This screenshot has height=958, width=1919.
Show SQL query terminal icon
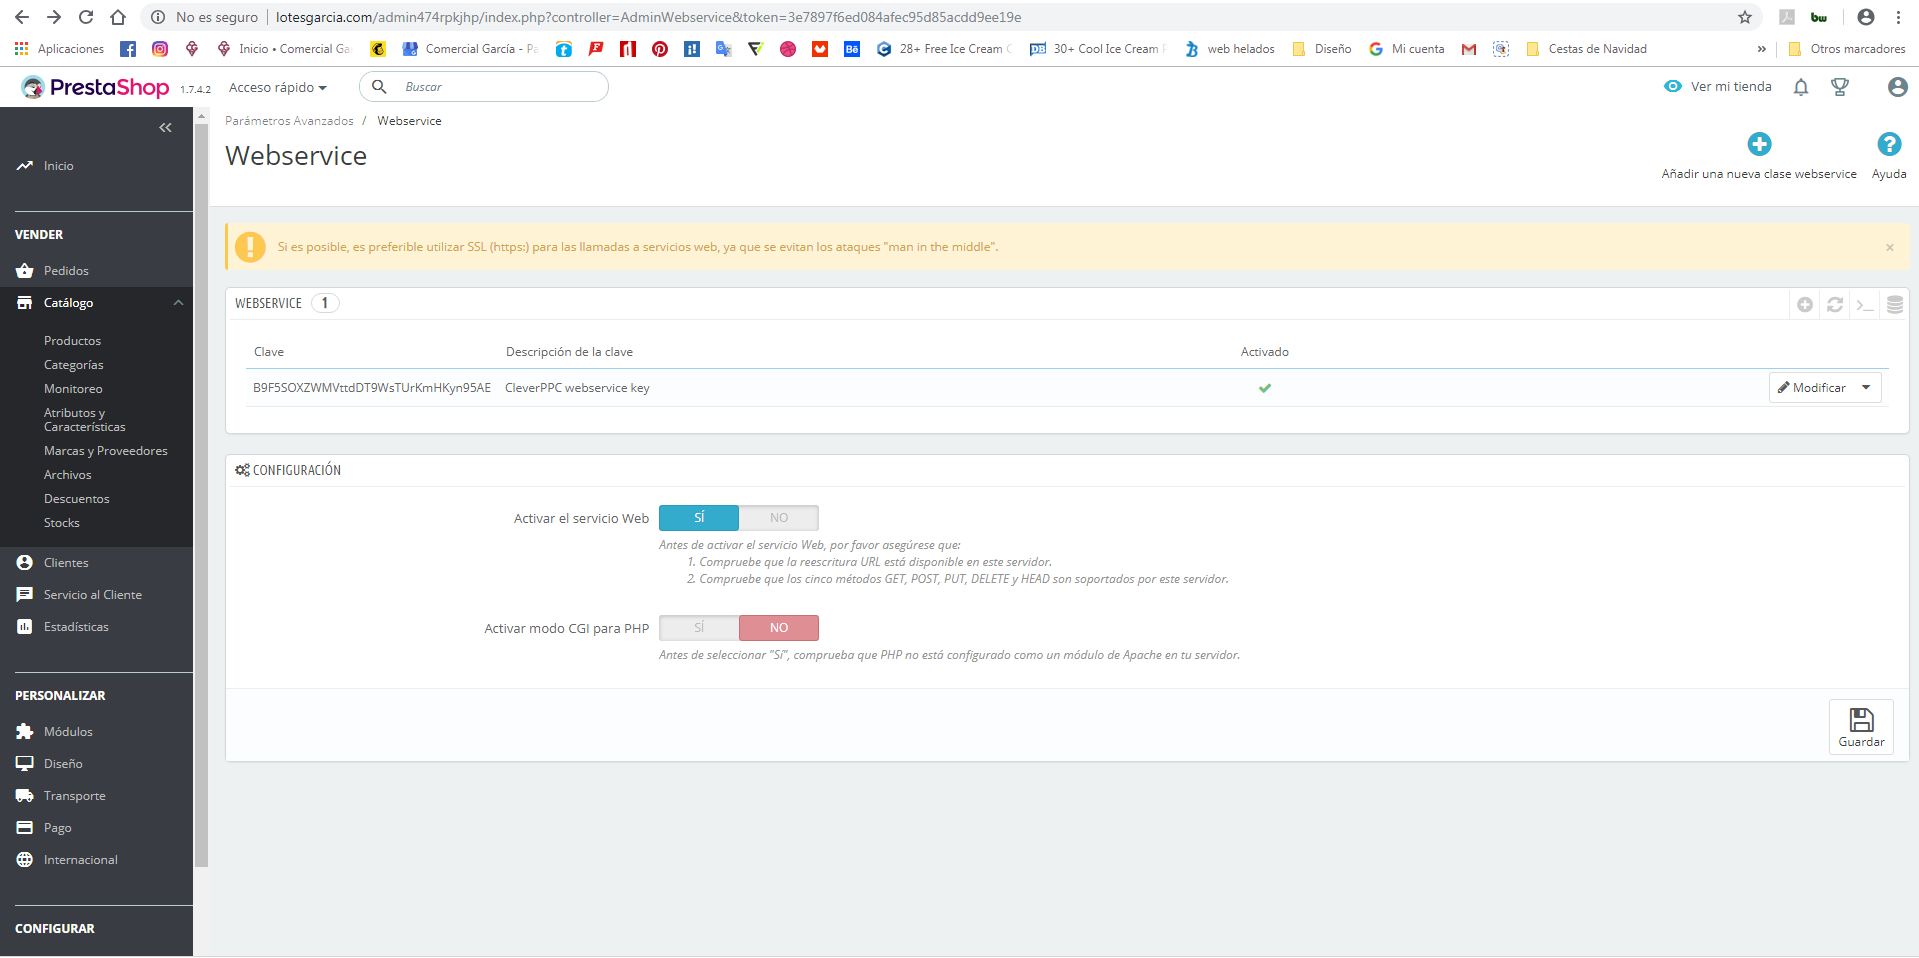click(x=1865, y=305)
